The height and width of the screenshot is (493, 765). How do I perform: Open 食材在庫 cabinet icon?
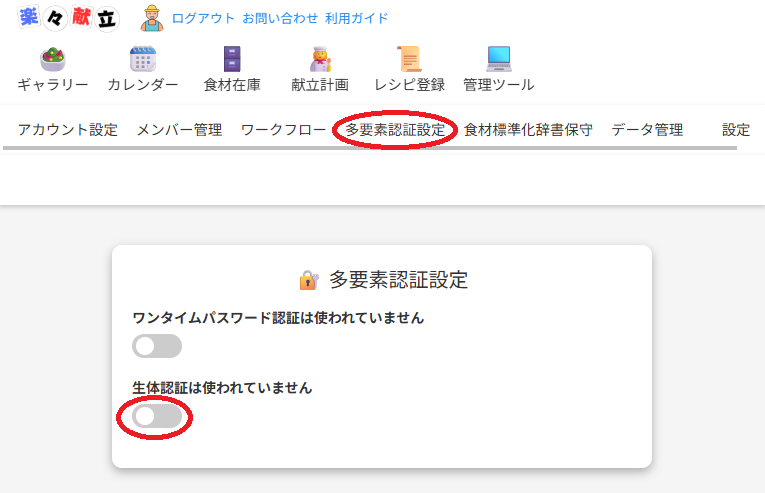coord(232,59)
